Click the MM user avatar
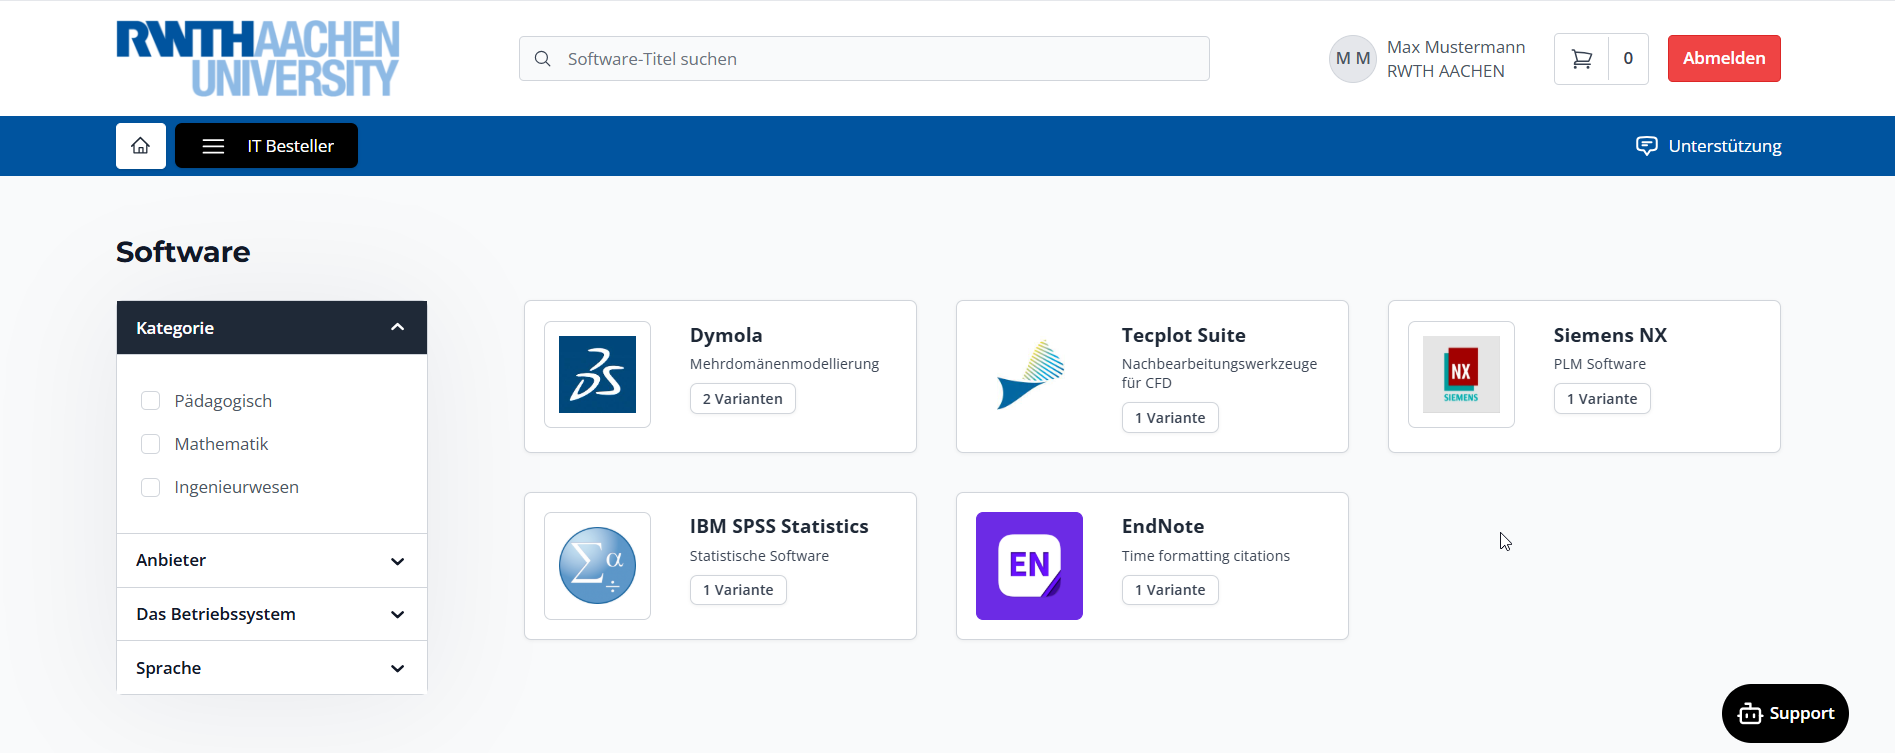 click(x=1352, y=59)
